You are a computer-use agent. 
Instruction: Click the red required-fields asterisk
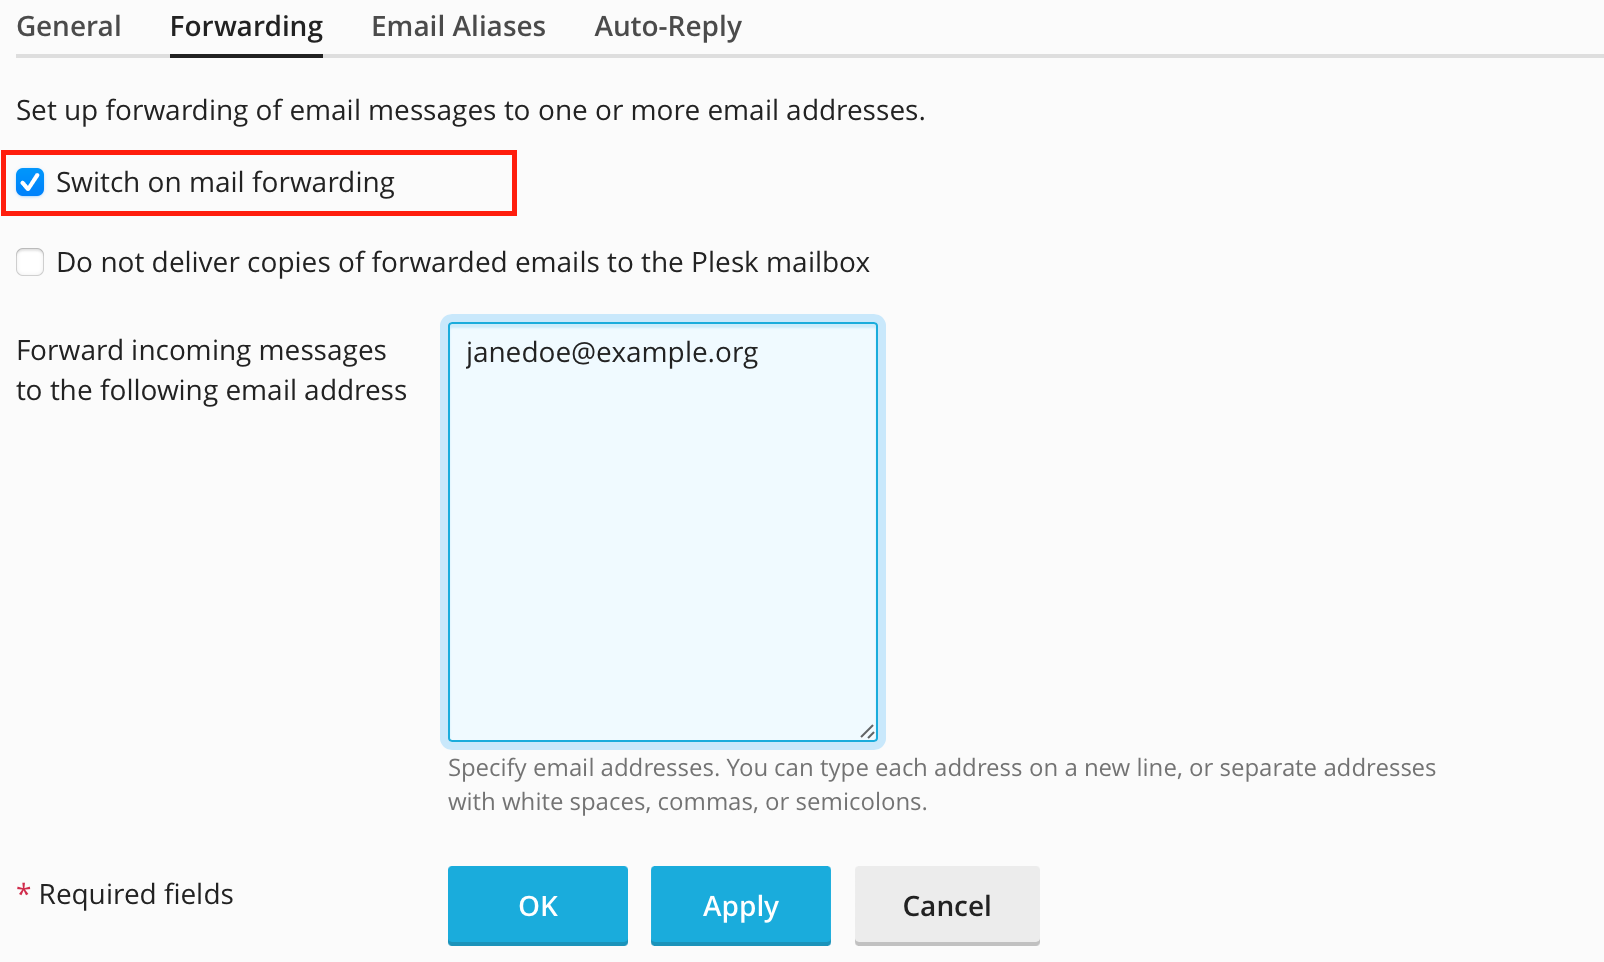(x=23, y=892)
